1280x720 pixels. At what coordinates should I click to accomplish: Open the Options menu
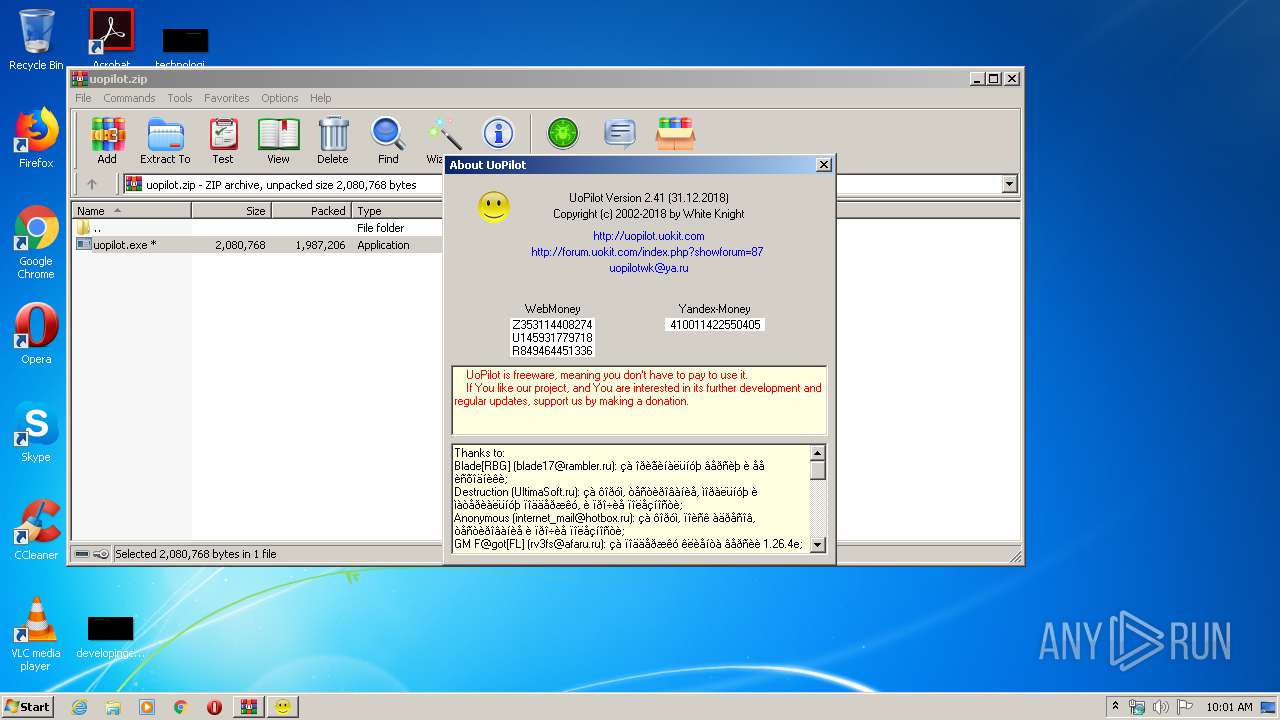280,98
